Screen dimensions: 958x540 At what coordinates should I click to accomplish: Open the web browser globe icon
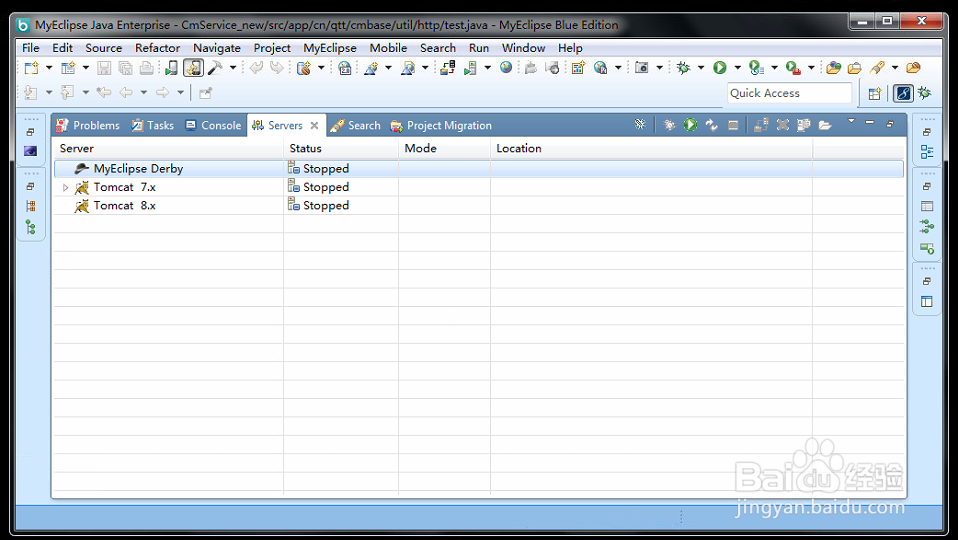click(x=506, y=68)
